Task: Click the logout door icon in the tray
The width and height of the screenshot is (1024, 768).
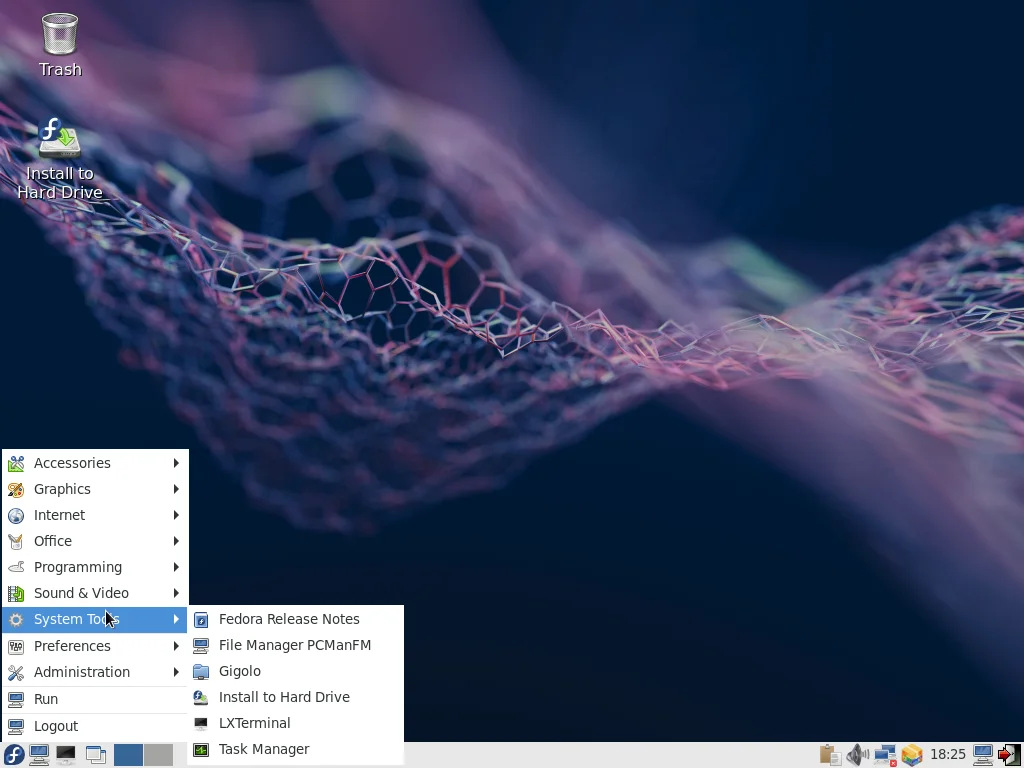Action: (x=1009, y=755)
